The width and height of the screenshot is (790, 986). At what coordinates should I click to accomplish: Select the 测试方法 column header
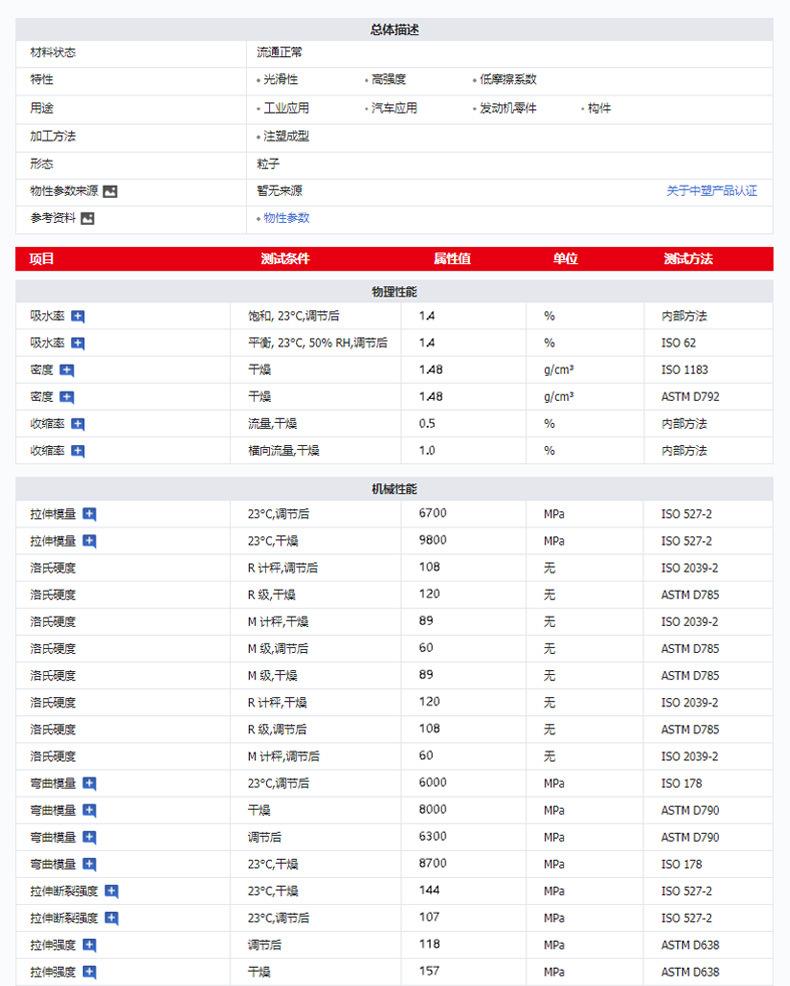coord(687,259)
